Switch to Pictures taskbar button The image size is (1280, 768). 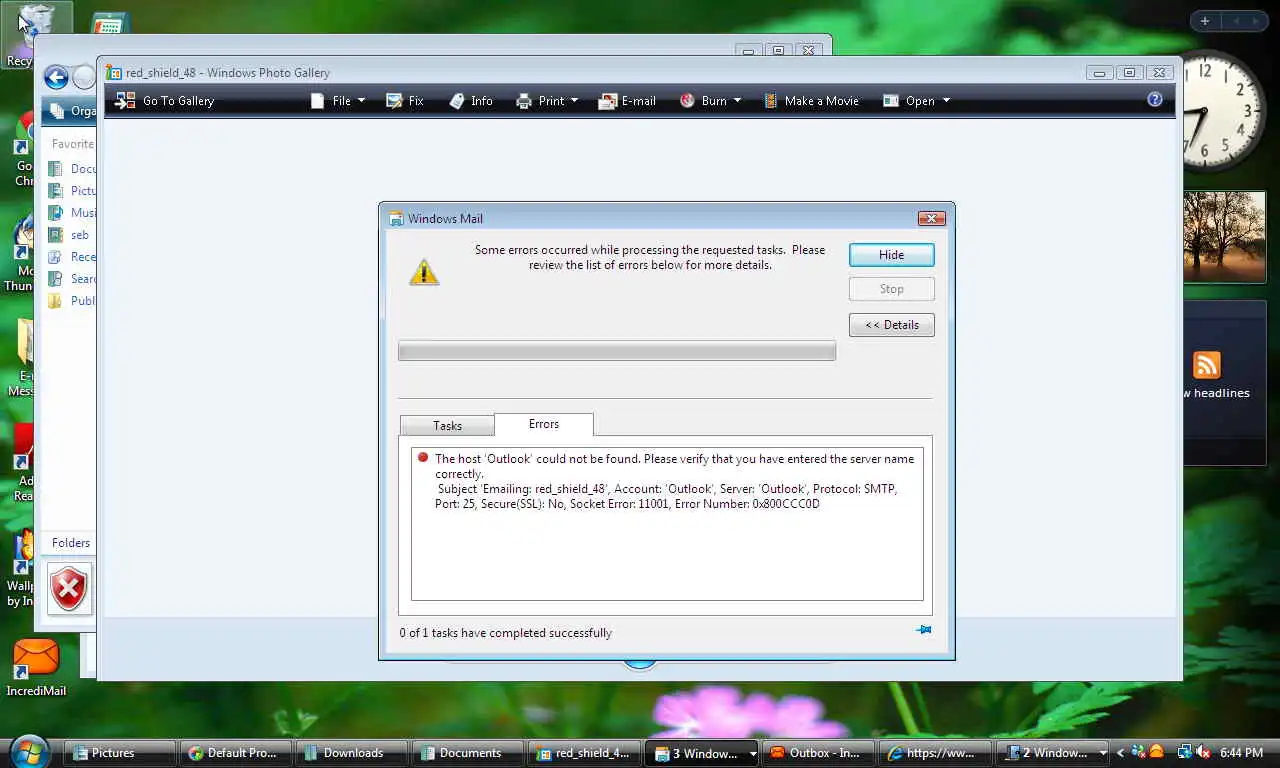point(120,753)
